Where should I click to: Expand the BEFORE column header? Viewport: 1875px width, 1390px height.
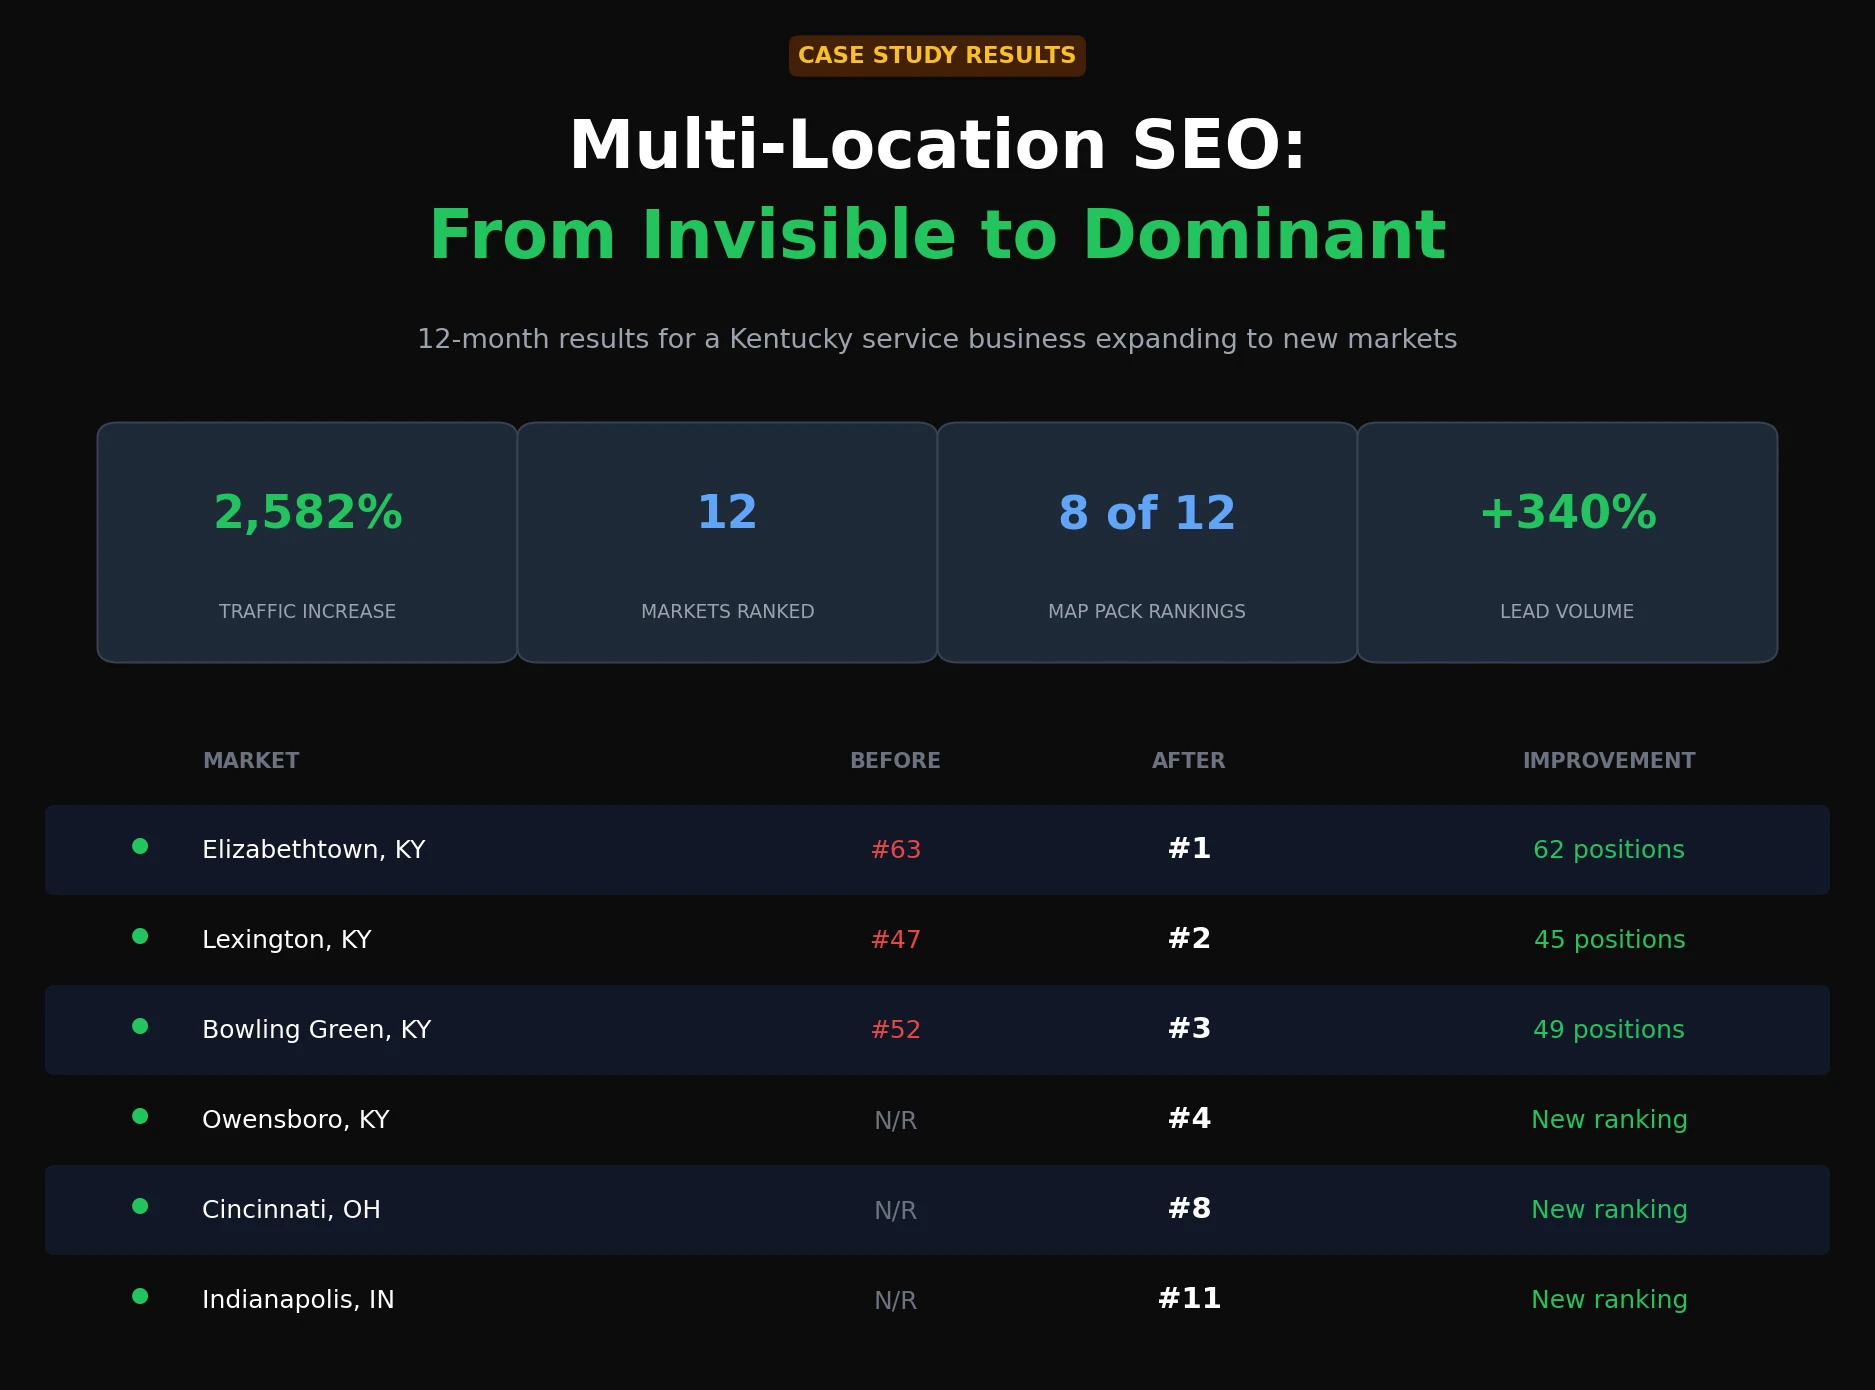click(895, 760)
